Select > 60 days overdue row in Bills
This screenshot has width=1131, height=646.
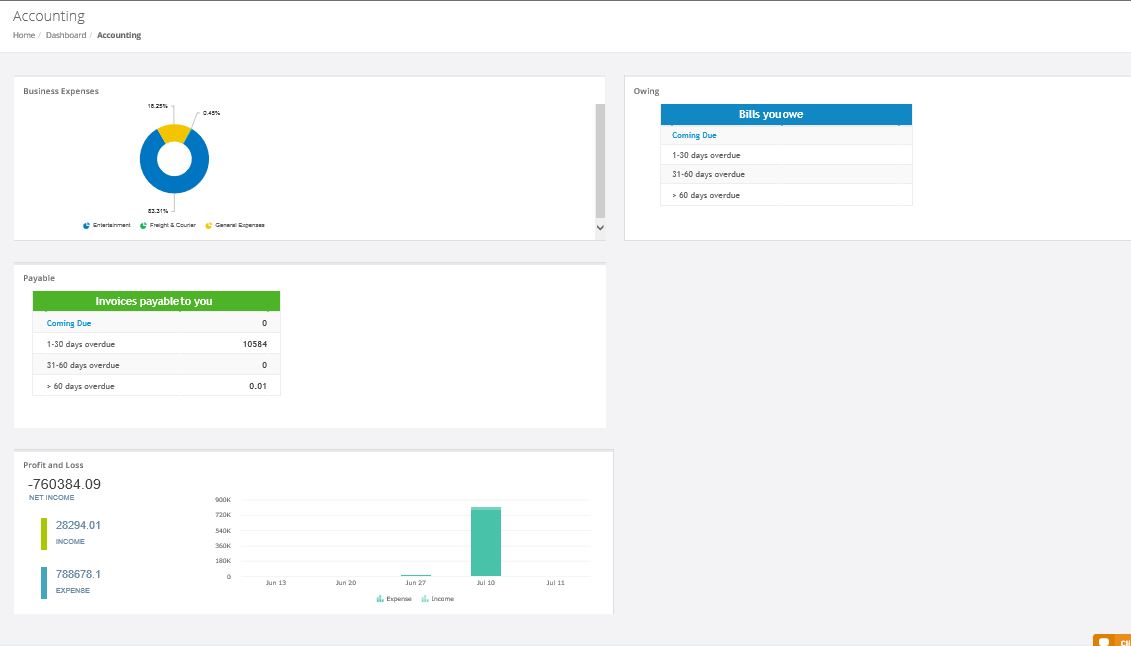pos(786,195)
